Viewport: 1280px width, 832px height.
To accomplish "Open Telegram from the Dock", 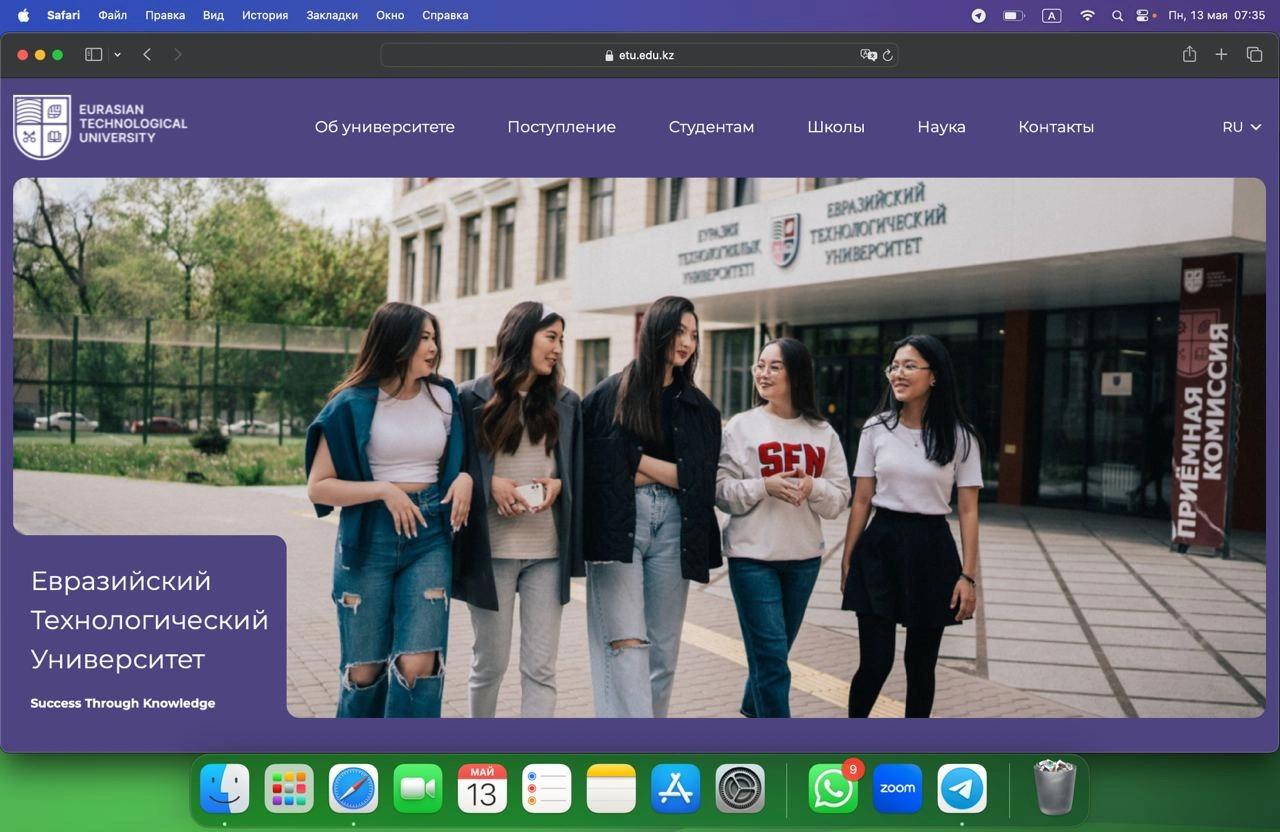I will pos(962,789).
